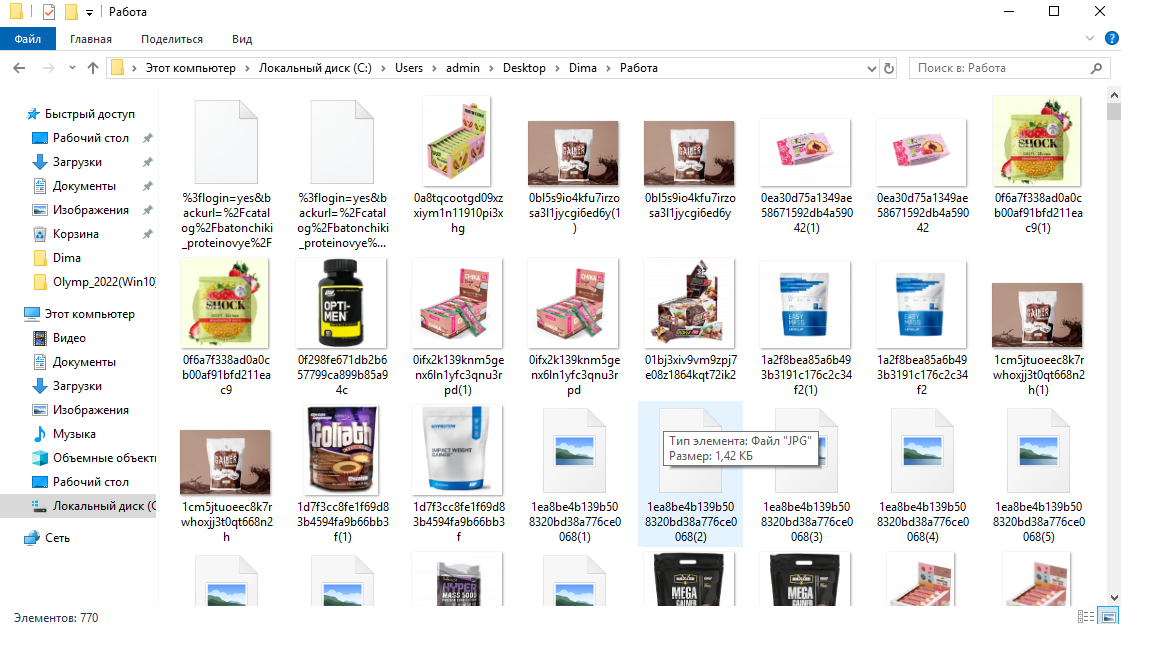Select file 1a2f8bea85a6b49...f2(1)
Viewport: 1152px width, 648px height.
(806, 326)
